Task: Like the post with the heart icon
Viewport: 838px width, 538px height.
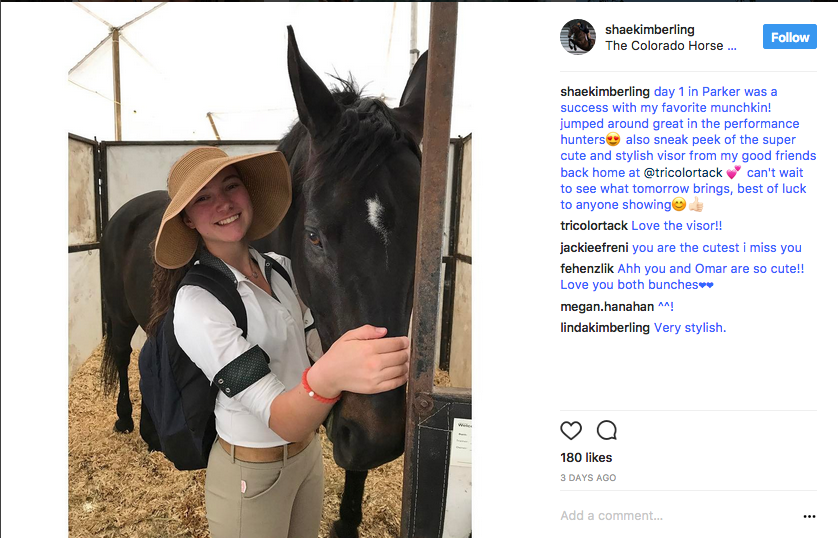Action: coord(571,430)
